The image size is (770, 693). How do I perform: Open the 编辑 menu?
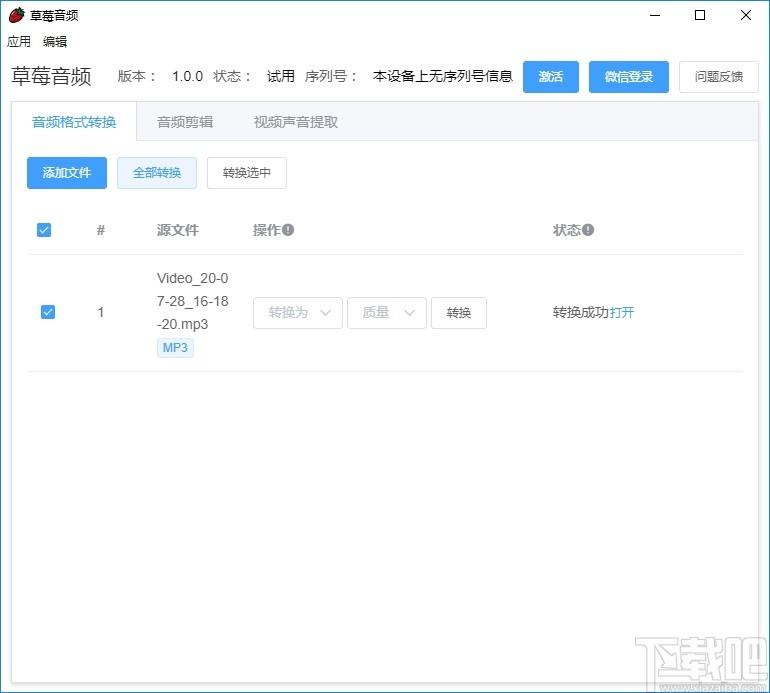(x=55, y=42)
